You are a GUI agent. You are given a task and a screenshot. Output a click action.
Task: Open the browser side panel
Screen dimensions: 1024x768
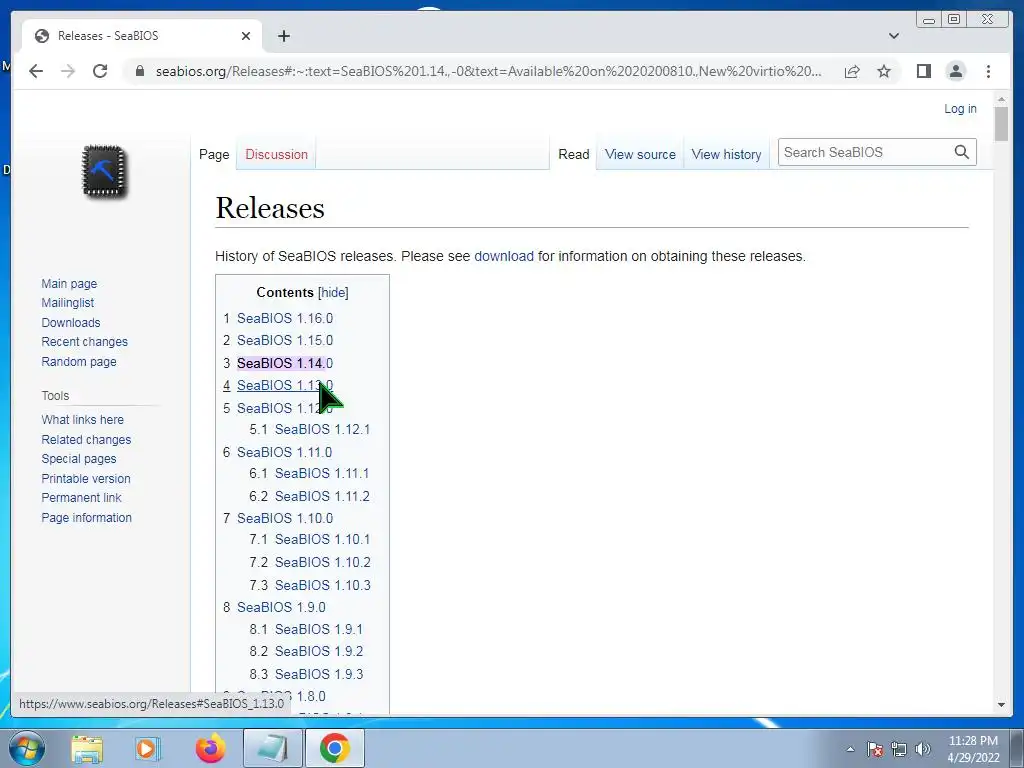click(x=923, y=71)
